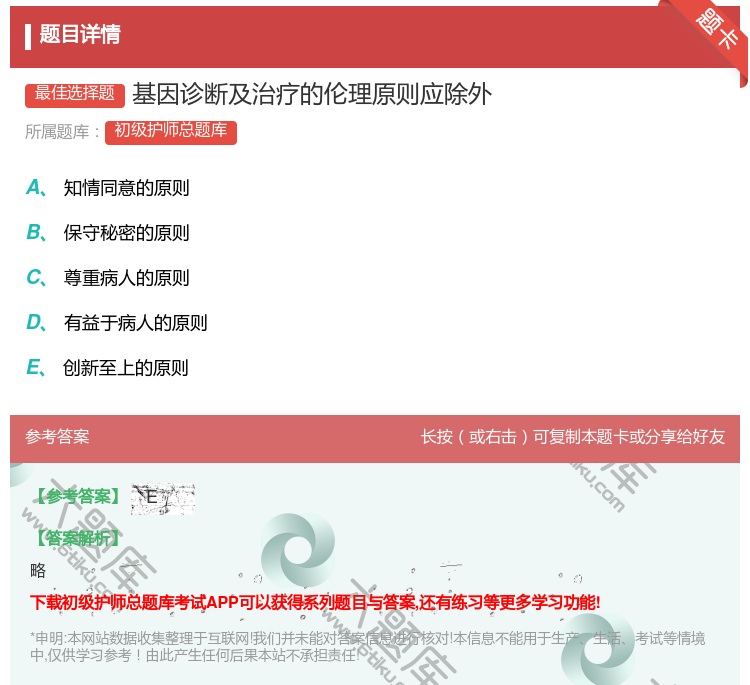750x685 pixels.
Task: Select option A 知情同意的原则
Action: [108, 188]
